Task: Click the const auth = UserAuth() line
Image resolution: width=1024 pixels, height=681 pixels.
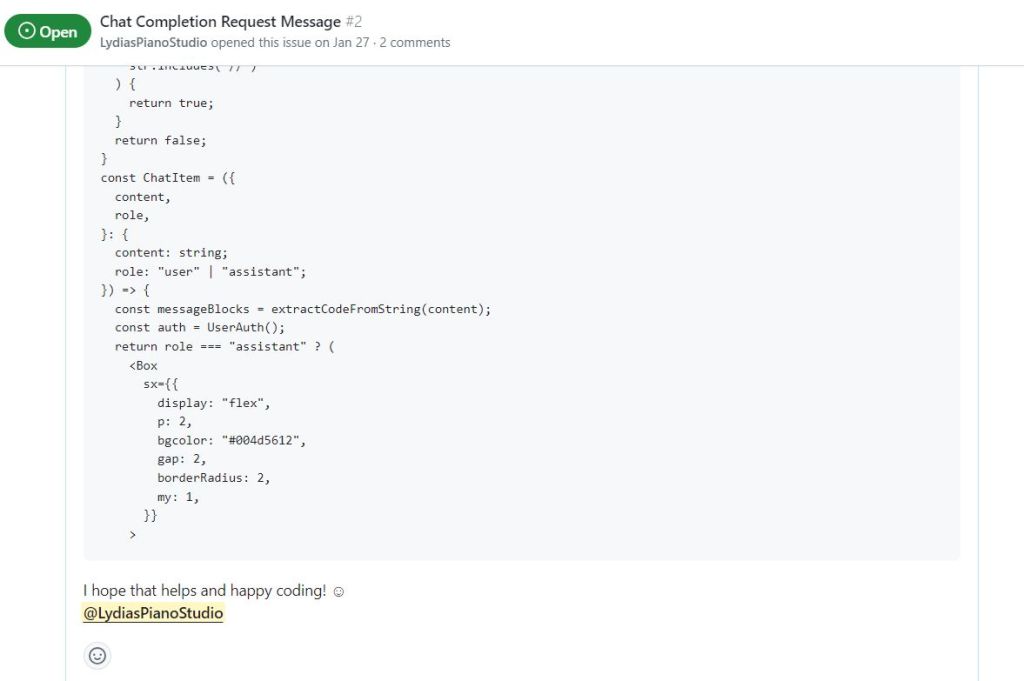Action: [200, 327]
